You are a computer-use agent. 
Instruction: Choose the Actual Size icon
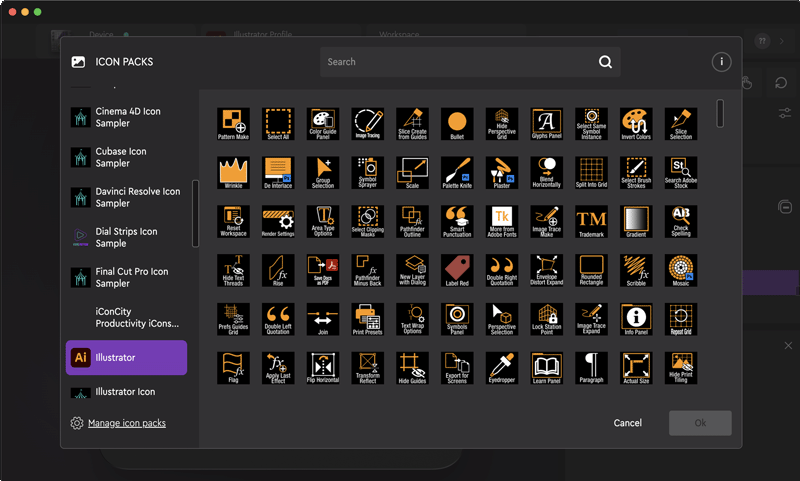click(636, 368)
